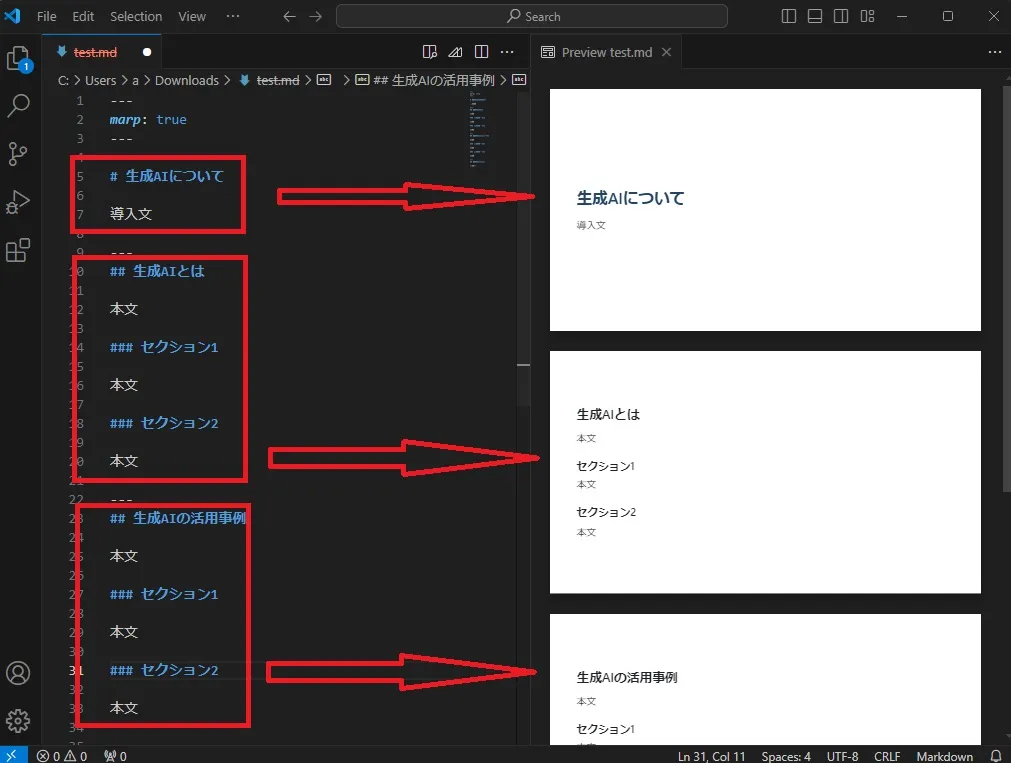Customize layout icon in title bar
This screenshot has width=1011, height=763.
(x=867, y=16)
